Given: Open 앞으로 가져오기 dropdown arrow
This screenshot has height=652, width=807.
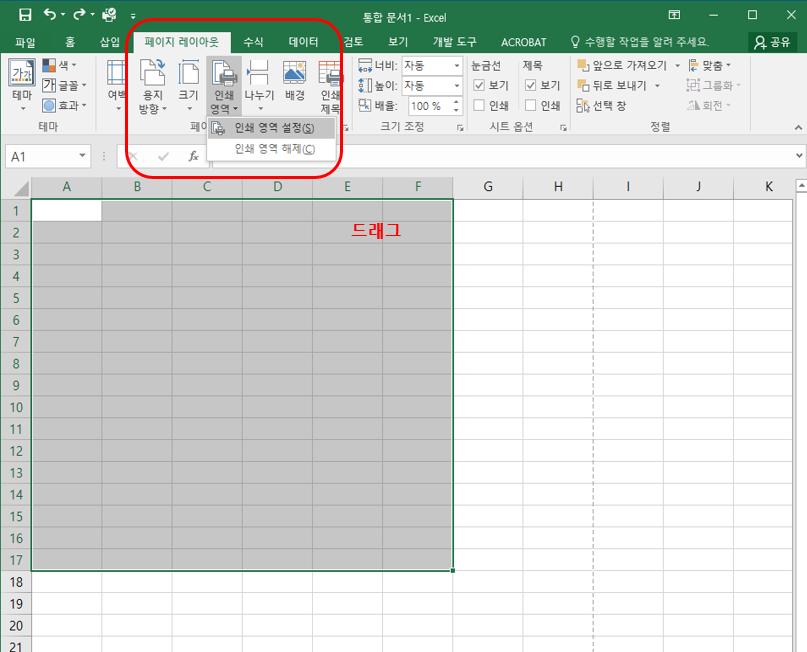Looking at the screenshot, I should pos(677,65).
